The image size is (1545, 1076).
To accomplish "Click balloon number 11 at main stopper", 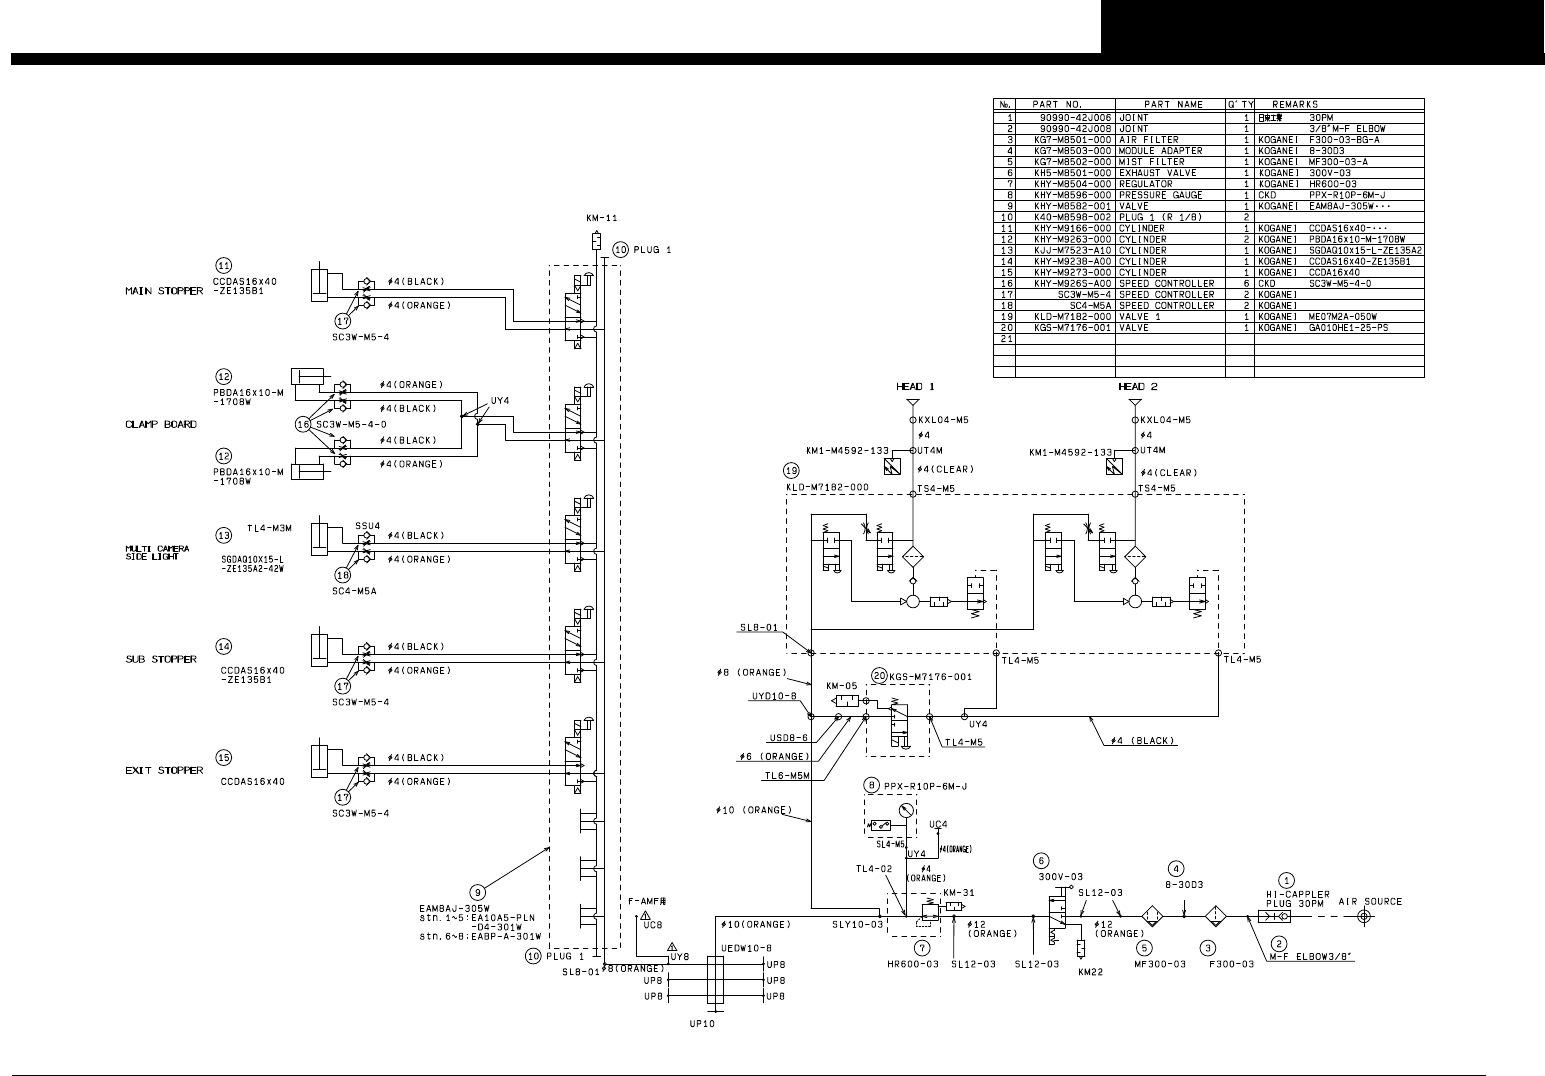I will pos(224,265).
